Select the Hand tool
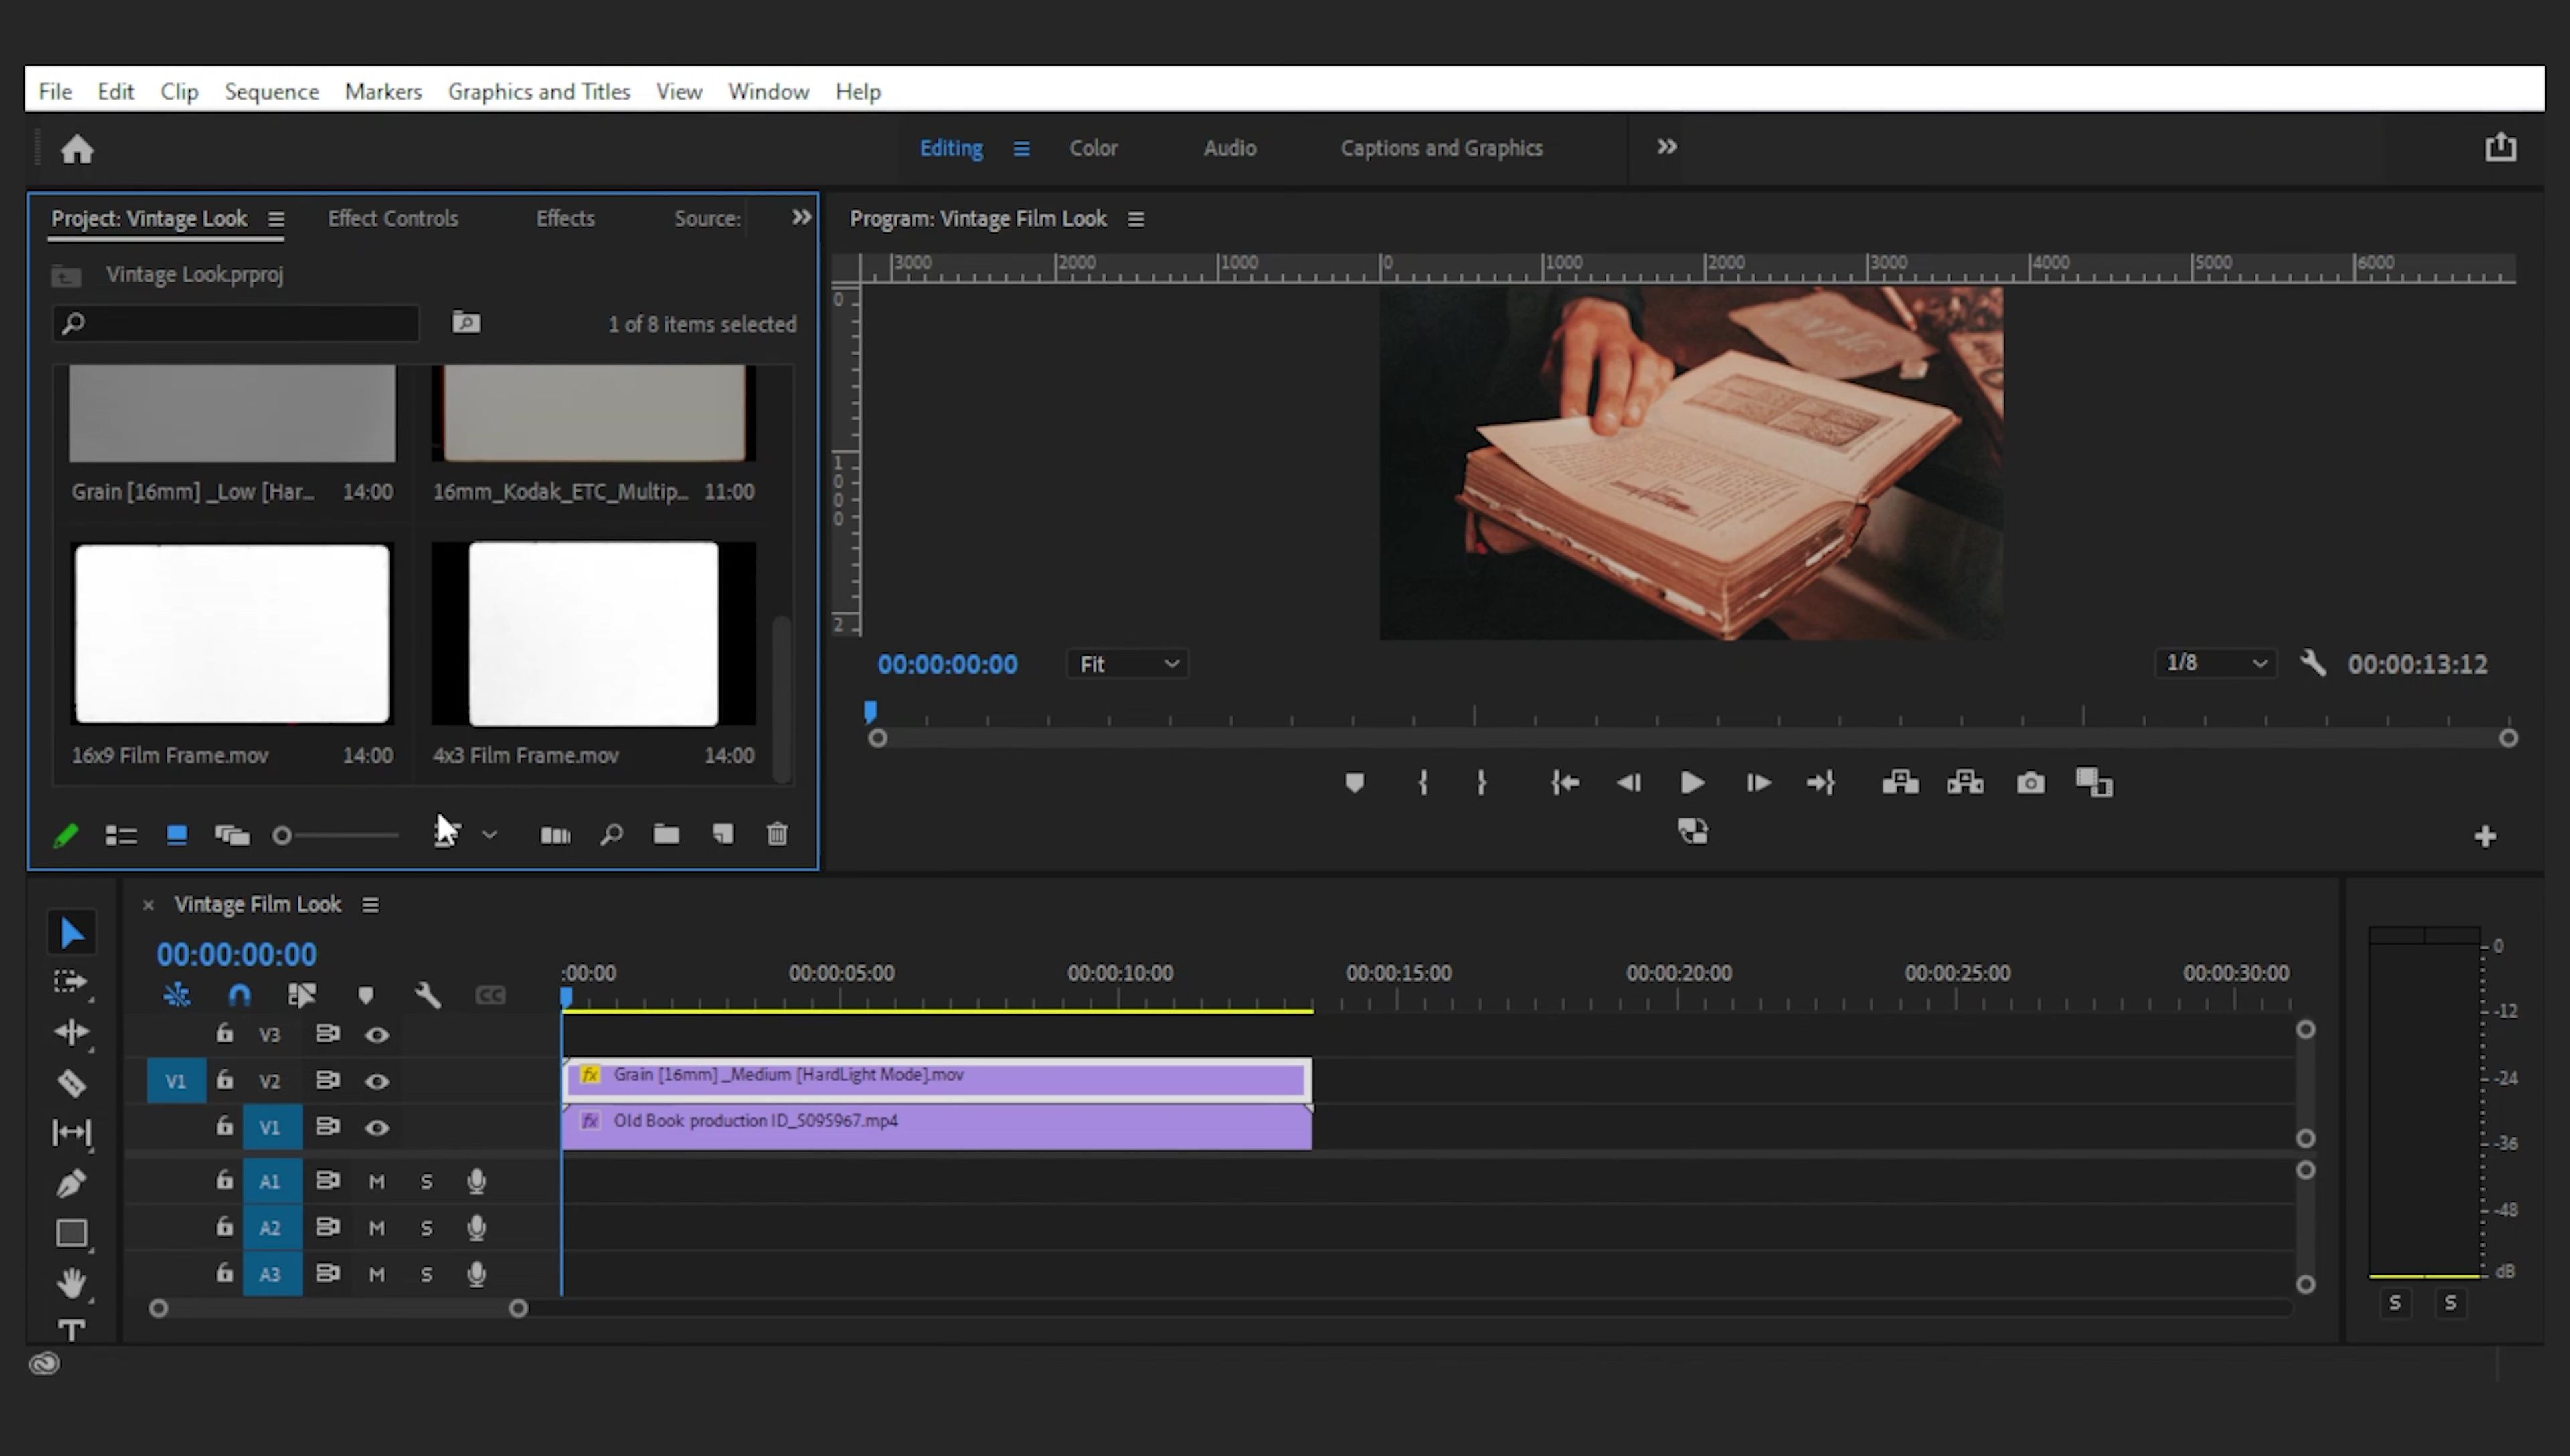This screenshot has height=1456, width=2570. (x=71, y=1283)
